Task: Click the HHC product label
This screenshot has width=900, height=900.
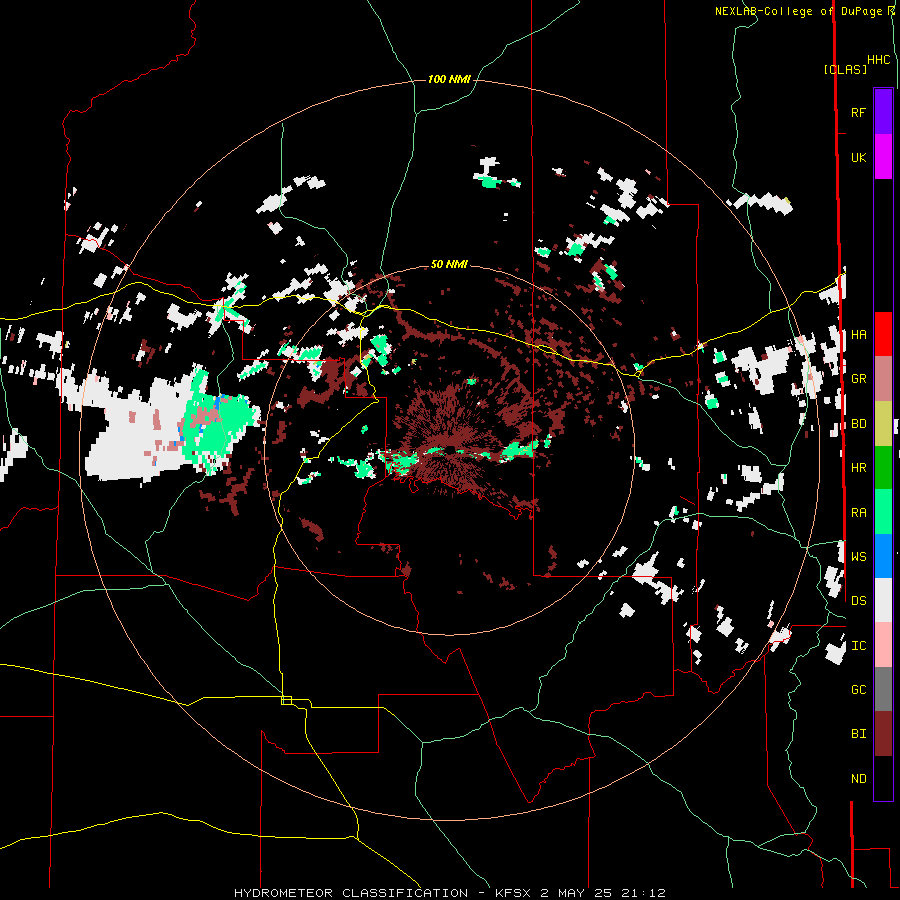Action: (x=878, y=60)
